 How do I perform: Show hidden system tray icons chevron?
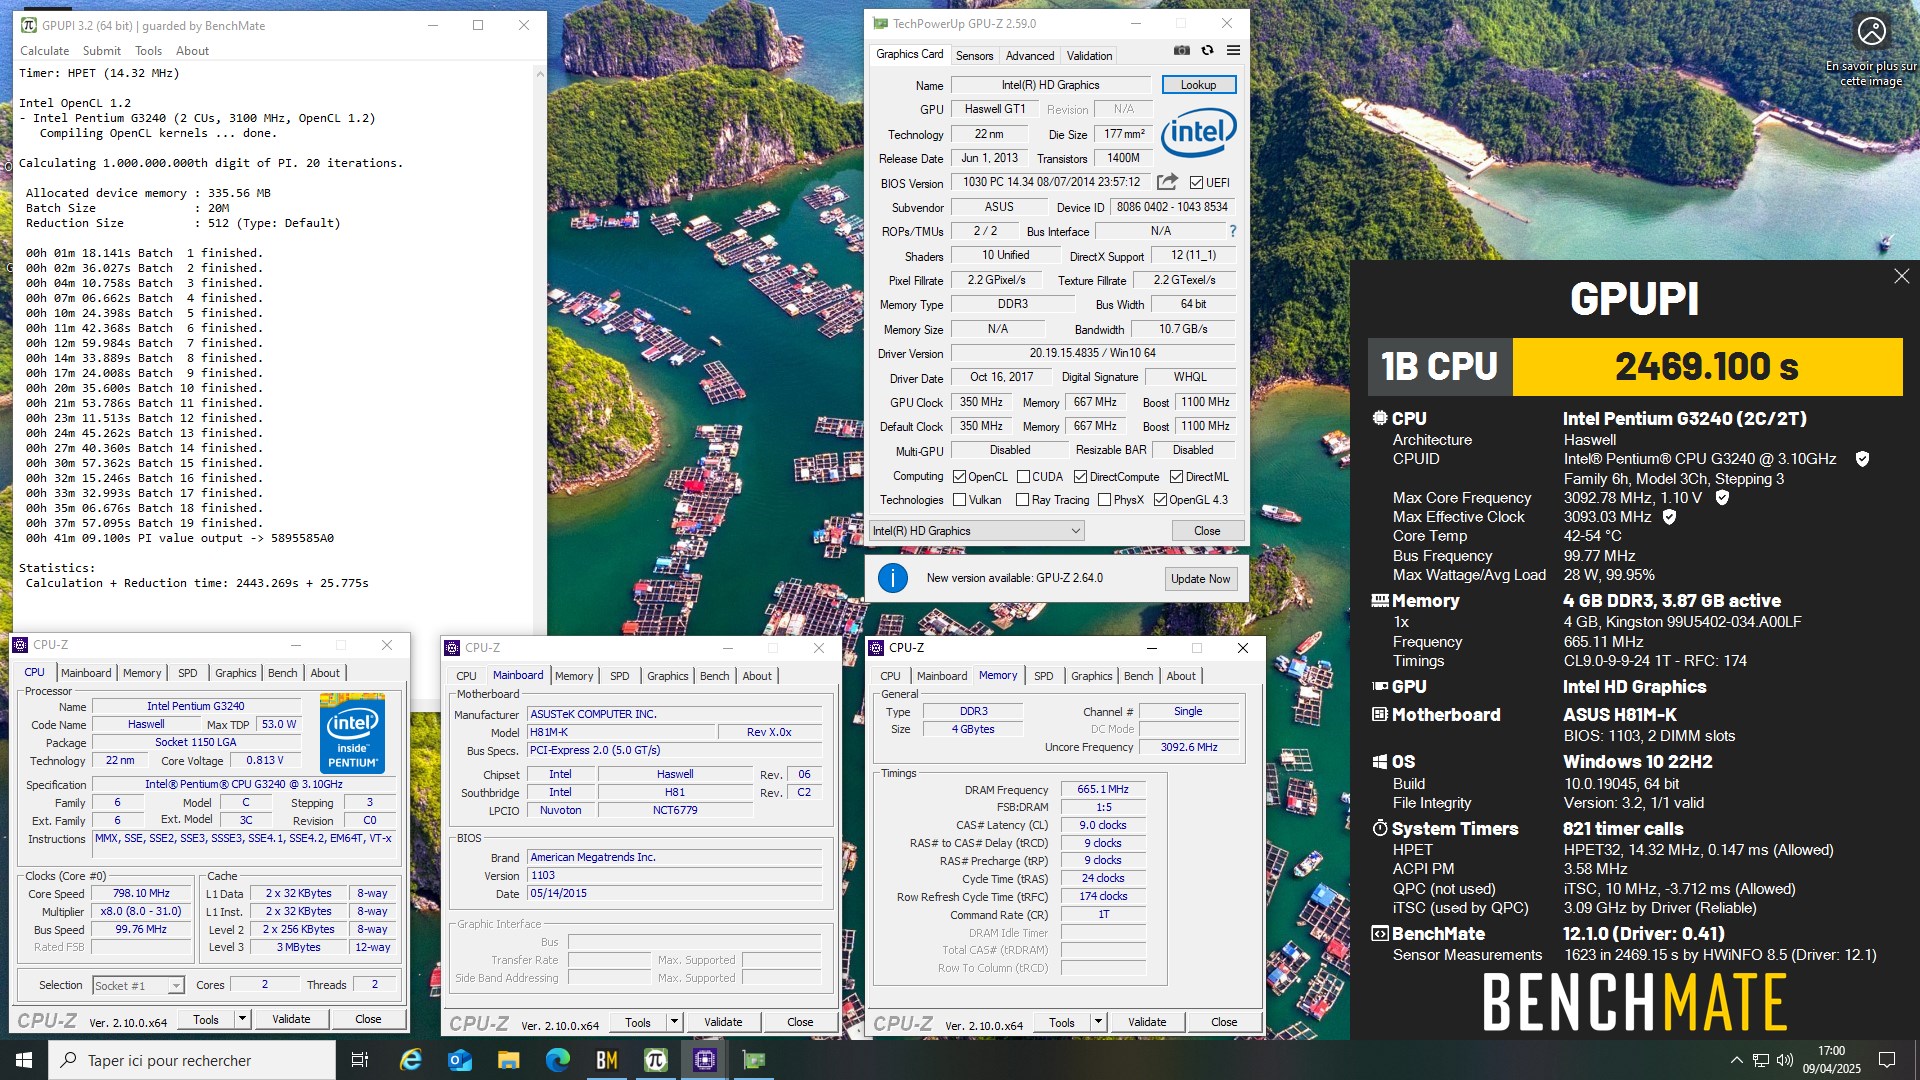tap(1736, 1060)
